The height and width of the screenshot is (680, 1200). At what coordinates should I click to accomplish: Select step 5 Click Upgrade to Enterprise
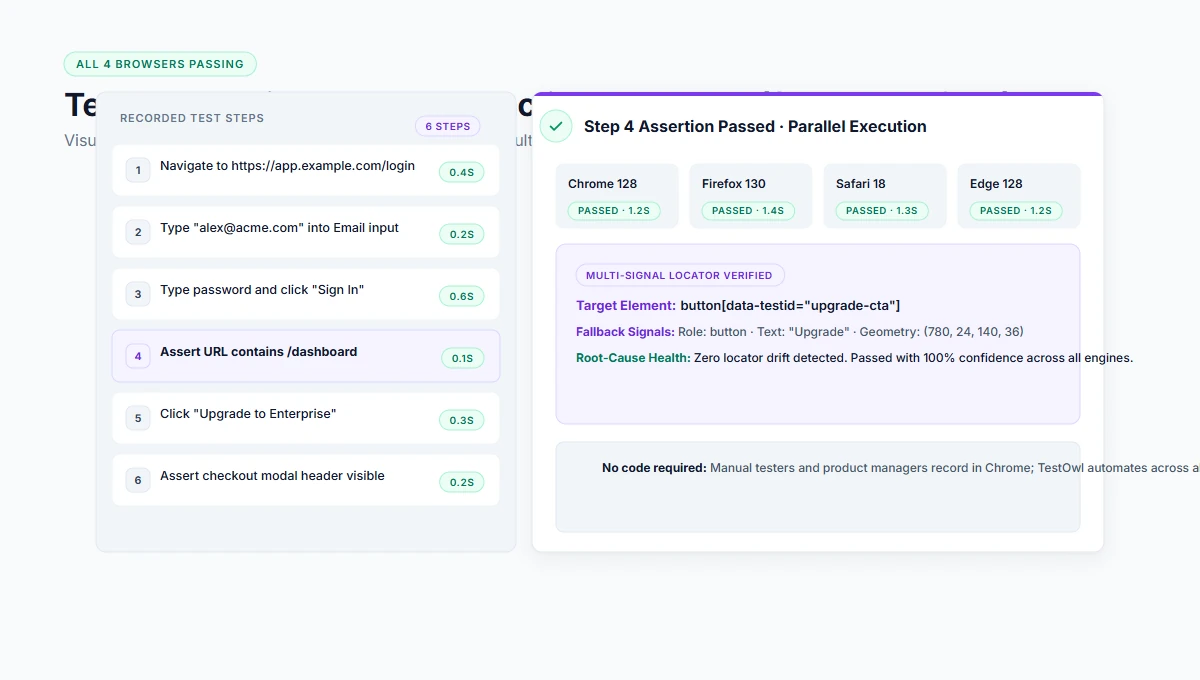click(306, 418)
